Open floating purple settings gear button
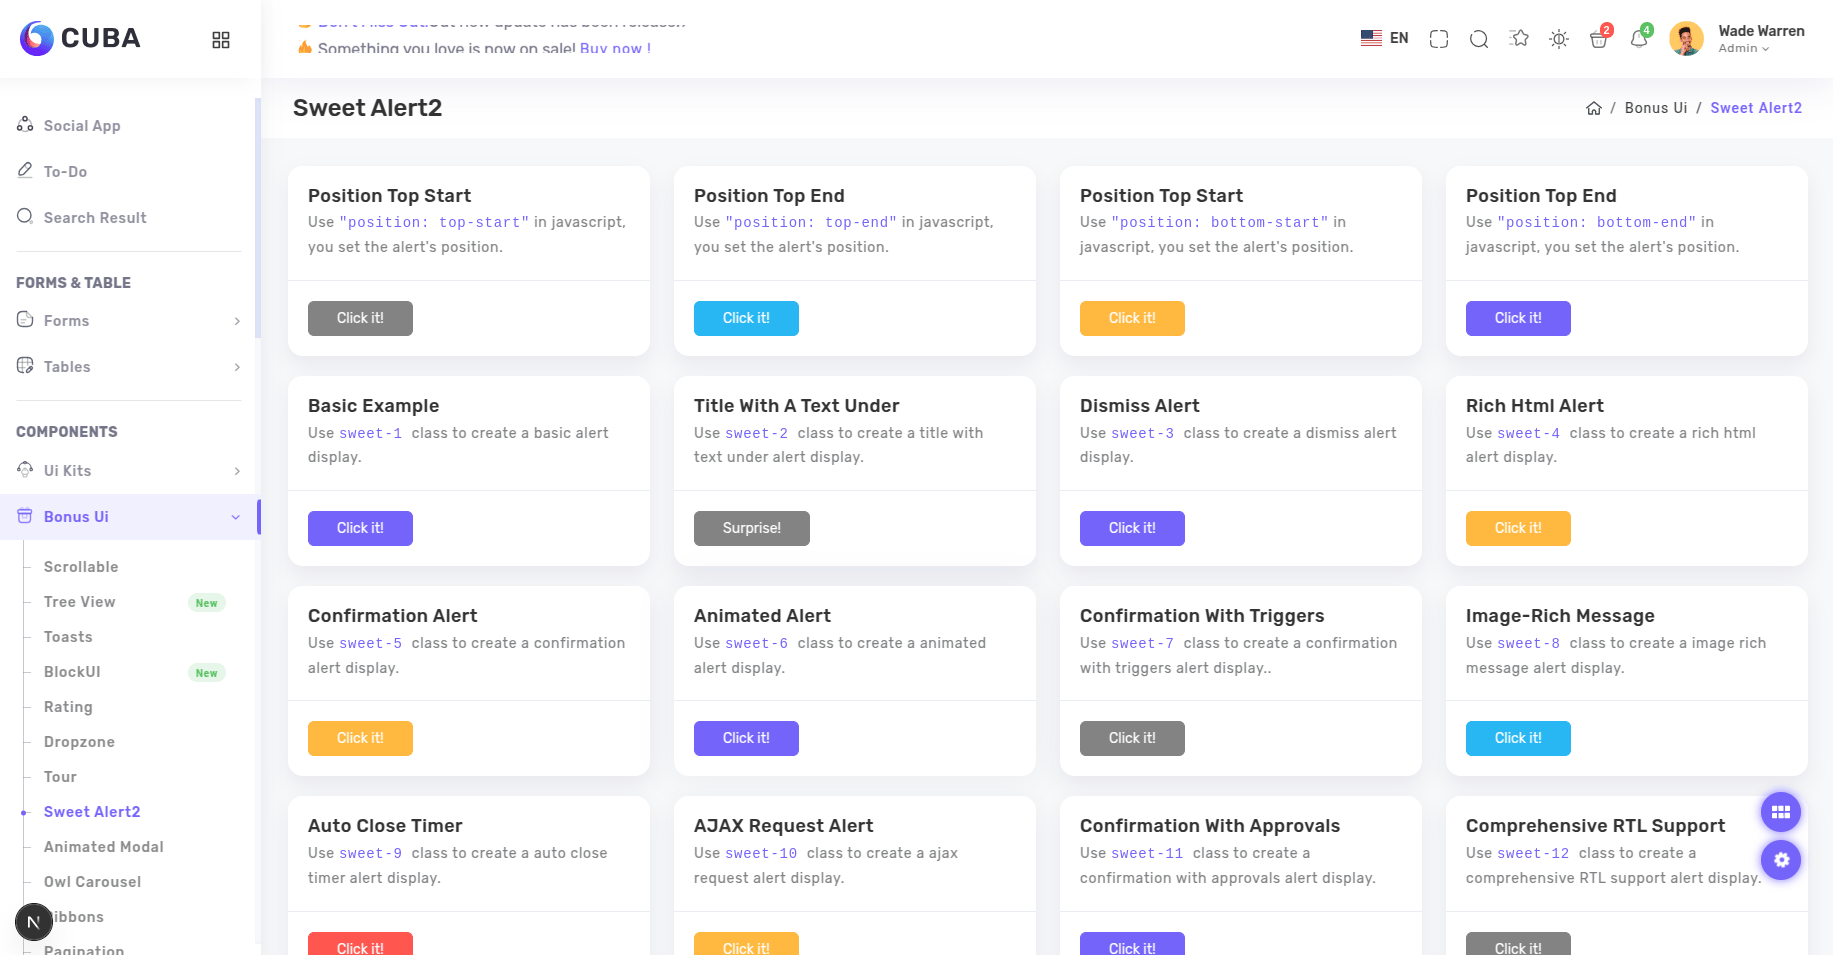Image resolution: width=1833 pixels, height=955 pixels. click(x=1781, y=860)
